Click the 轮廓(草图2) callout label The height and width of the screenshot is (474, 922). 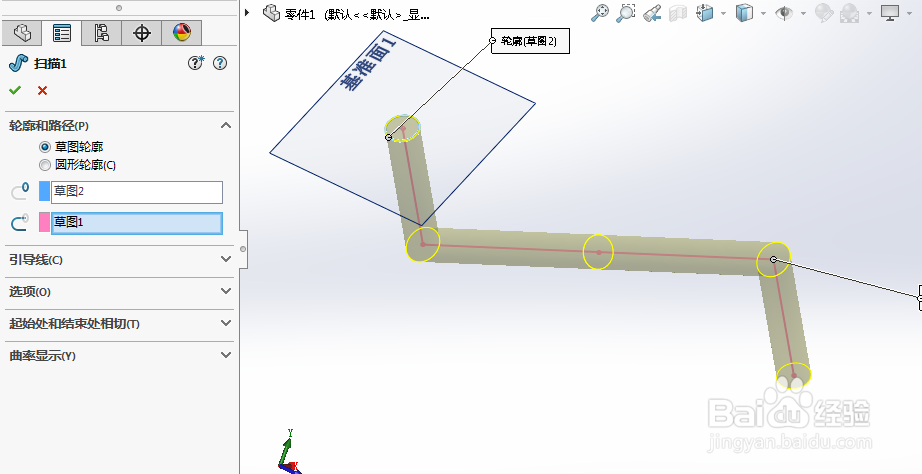click(530, 41)
